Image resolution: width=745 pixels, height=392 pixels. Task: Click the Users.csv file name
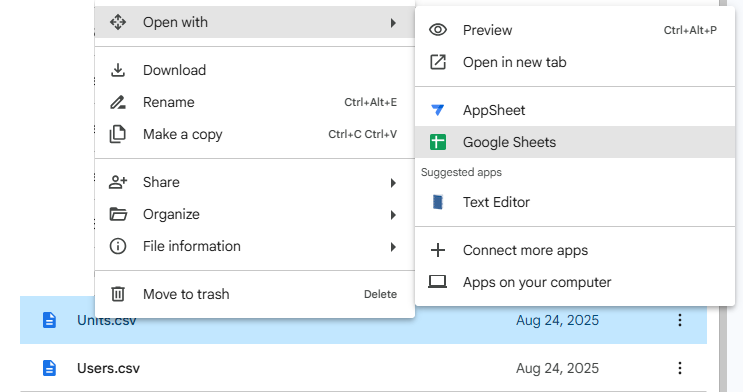[x=108, y=368]
